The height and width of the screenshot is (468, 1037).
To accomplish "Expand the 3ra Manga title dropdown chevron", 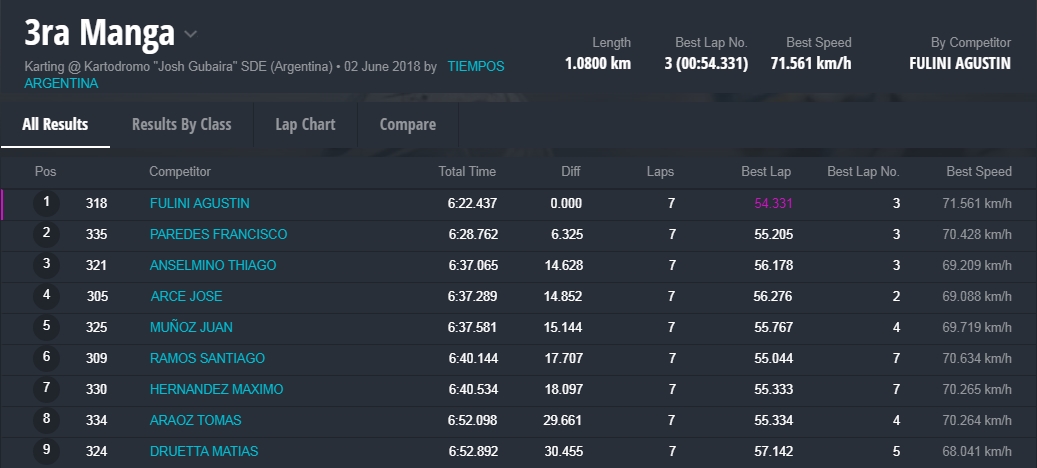I will (x=191, y=35).
